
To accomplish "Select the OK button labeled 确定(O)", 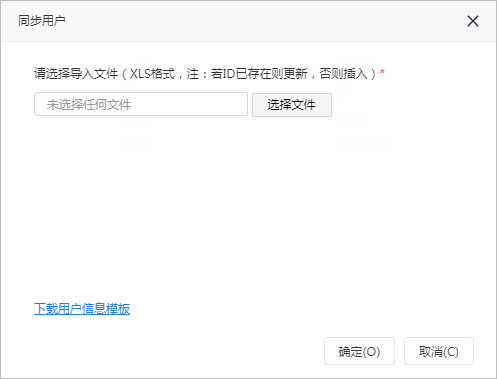I will pyautogui.click(x=359, y=351).
